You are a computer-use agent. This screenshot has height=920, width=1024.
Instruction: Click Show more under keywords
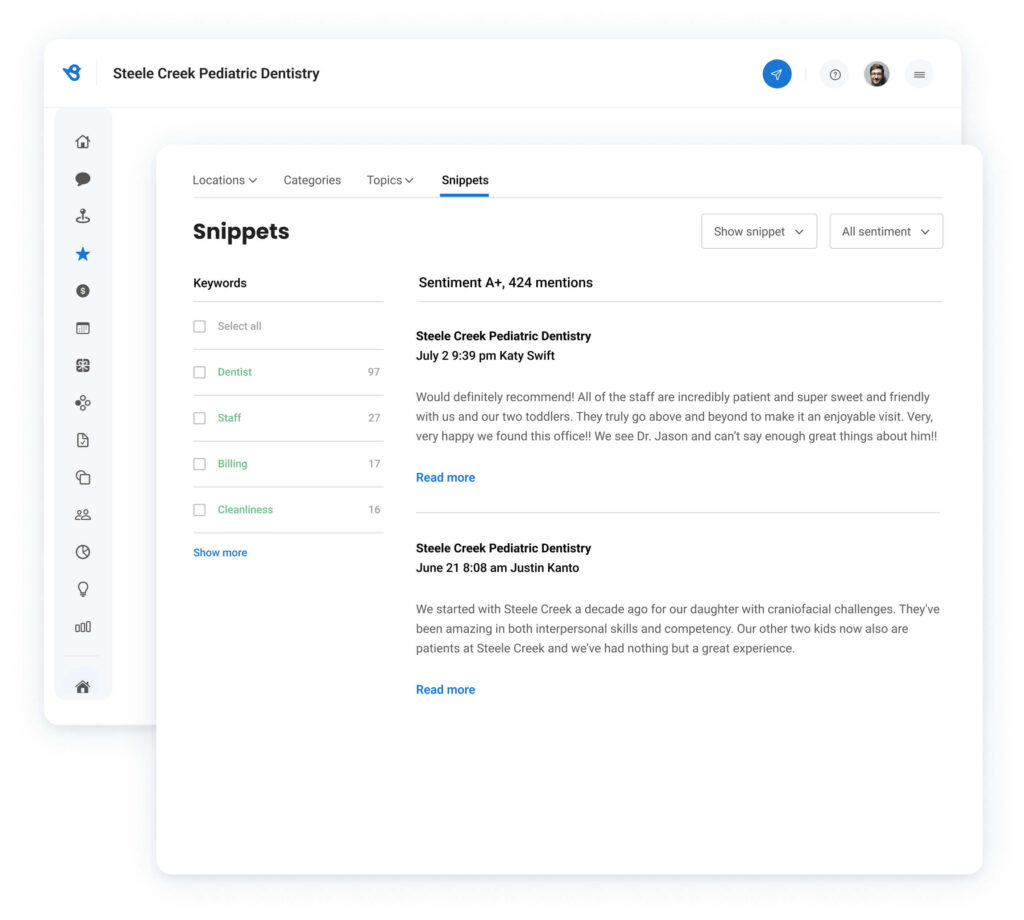click(220, 552)
